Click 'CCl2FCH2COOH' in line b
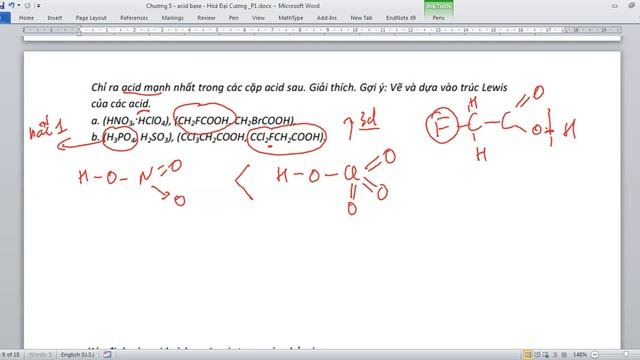Screen dimensions: 640x360 [286, 138]
